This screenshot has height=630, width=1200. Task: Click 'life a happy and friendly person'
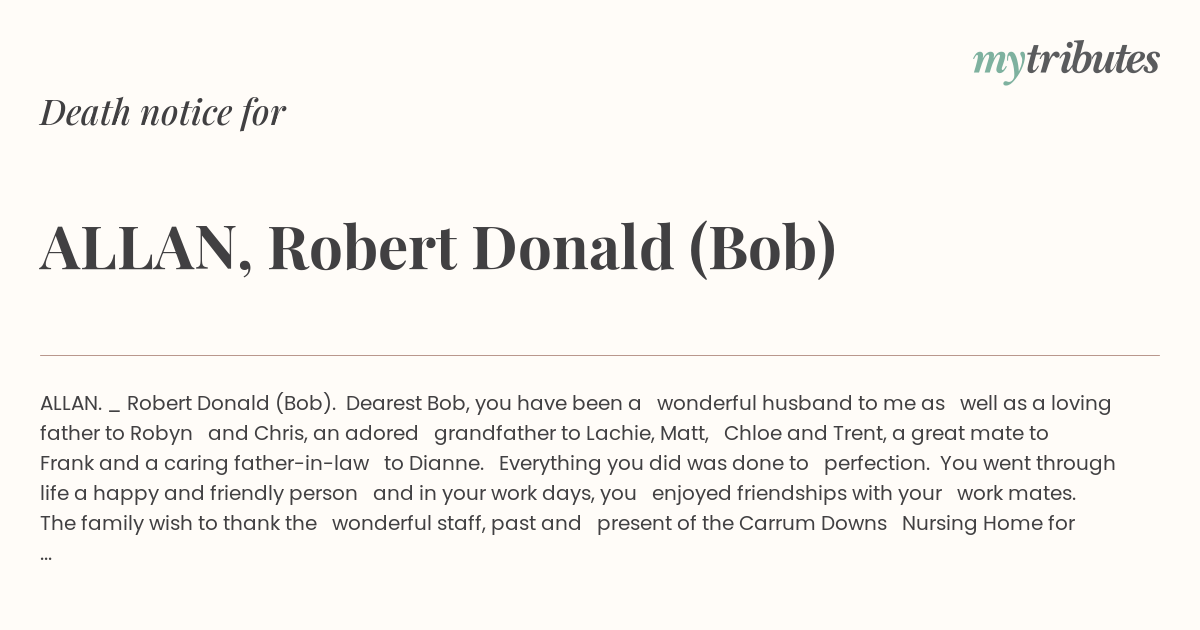199,494
